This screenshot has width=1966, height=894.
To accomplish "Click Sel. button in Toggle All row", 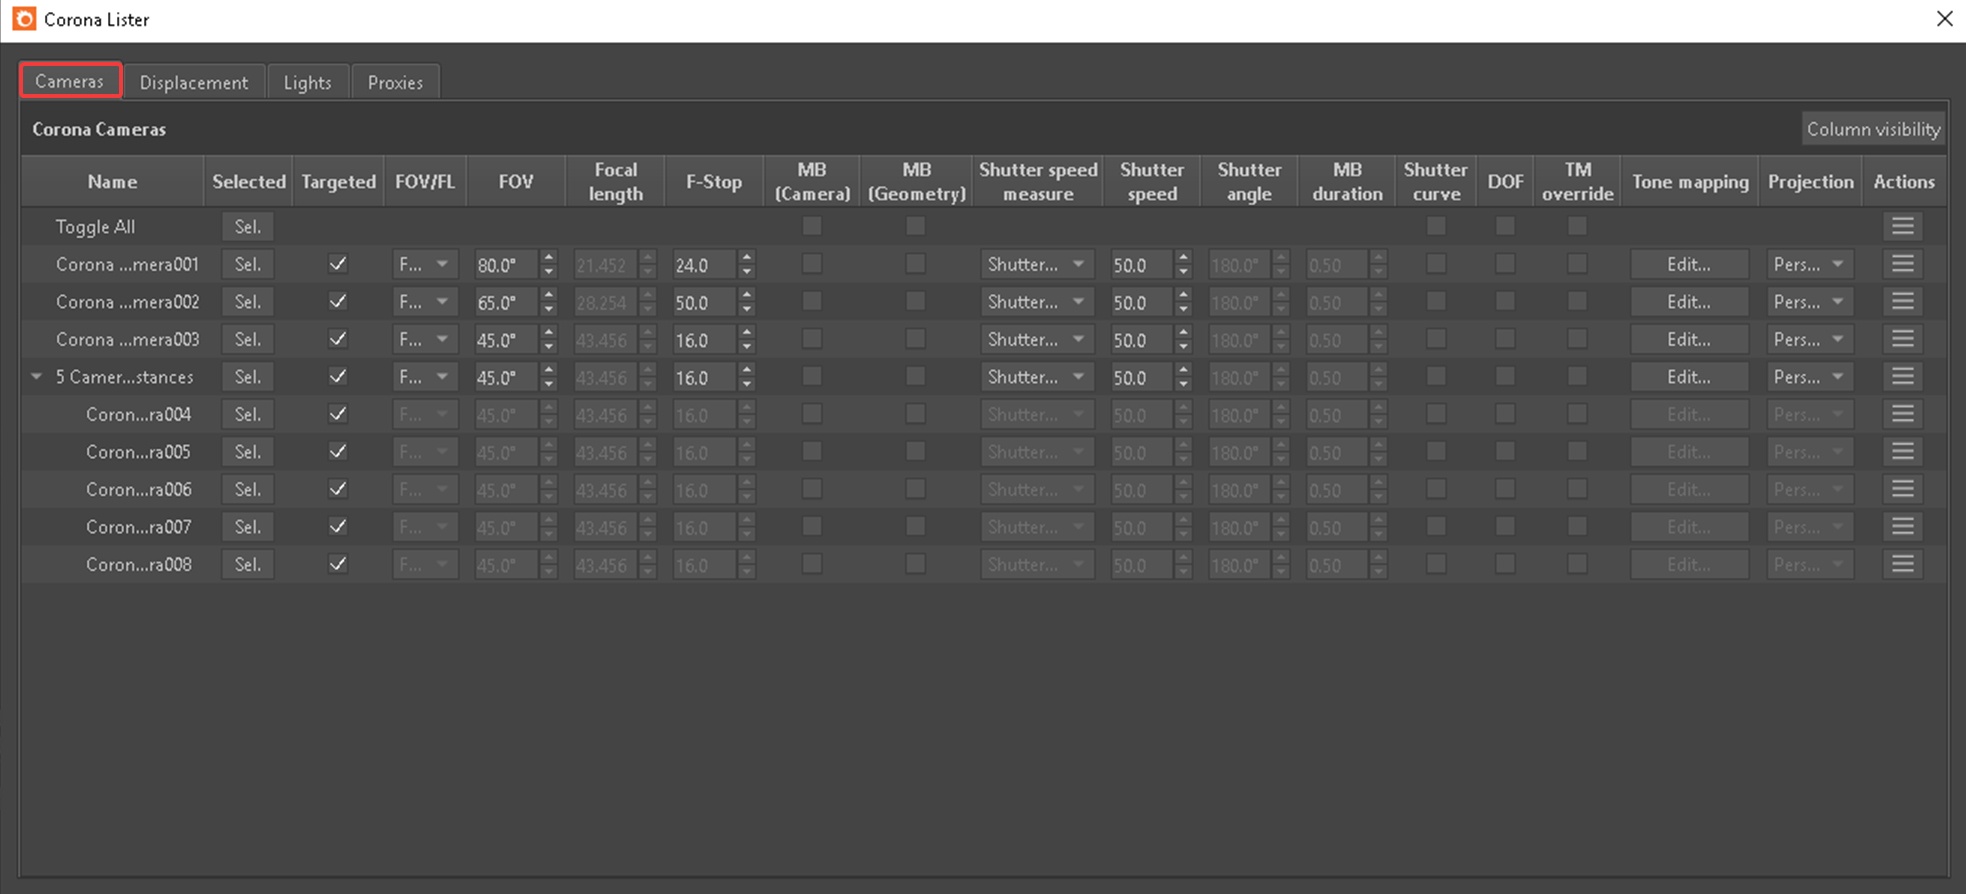I will pyautogui.click(x=248, y=227).
